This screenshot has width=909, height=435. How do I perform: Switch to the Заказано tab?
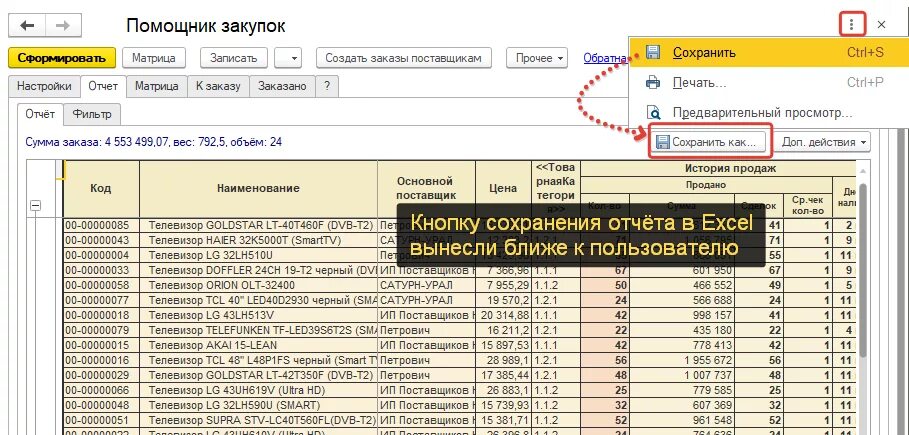pyautogui.click(x=282, y=86)
